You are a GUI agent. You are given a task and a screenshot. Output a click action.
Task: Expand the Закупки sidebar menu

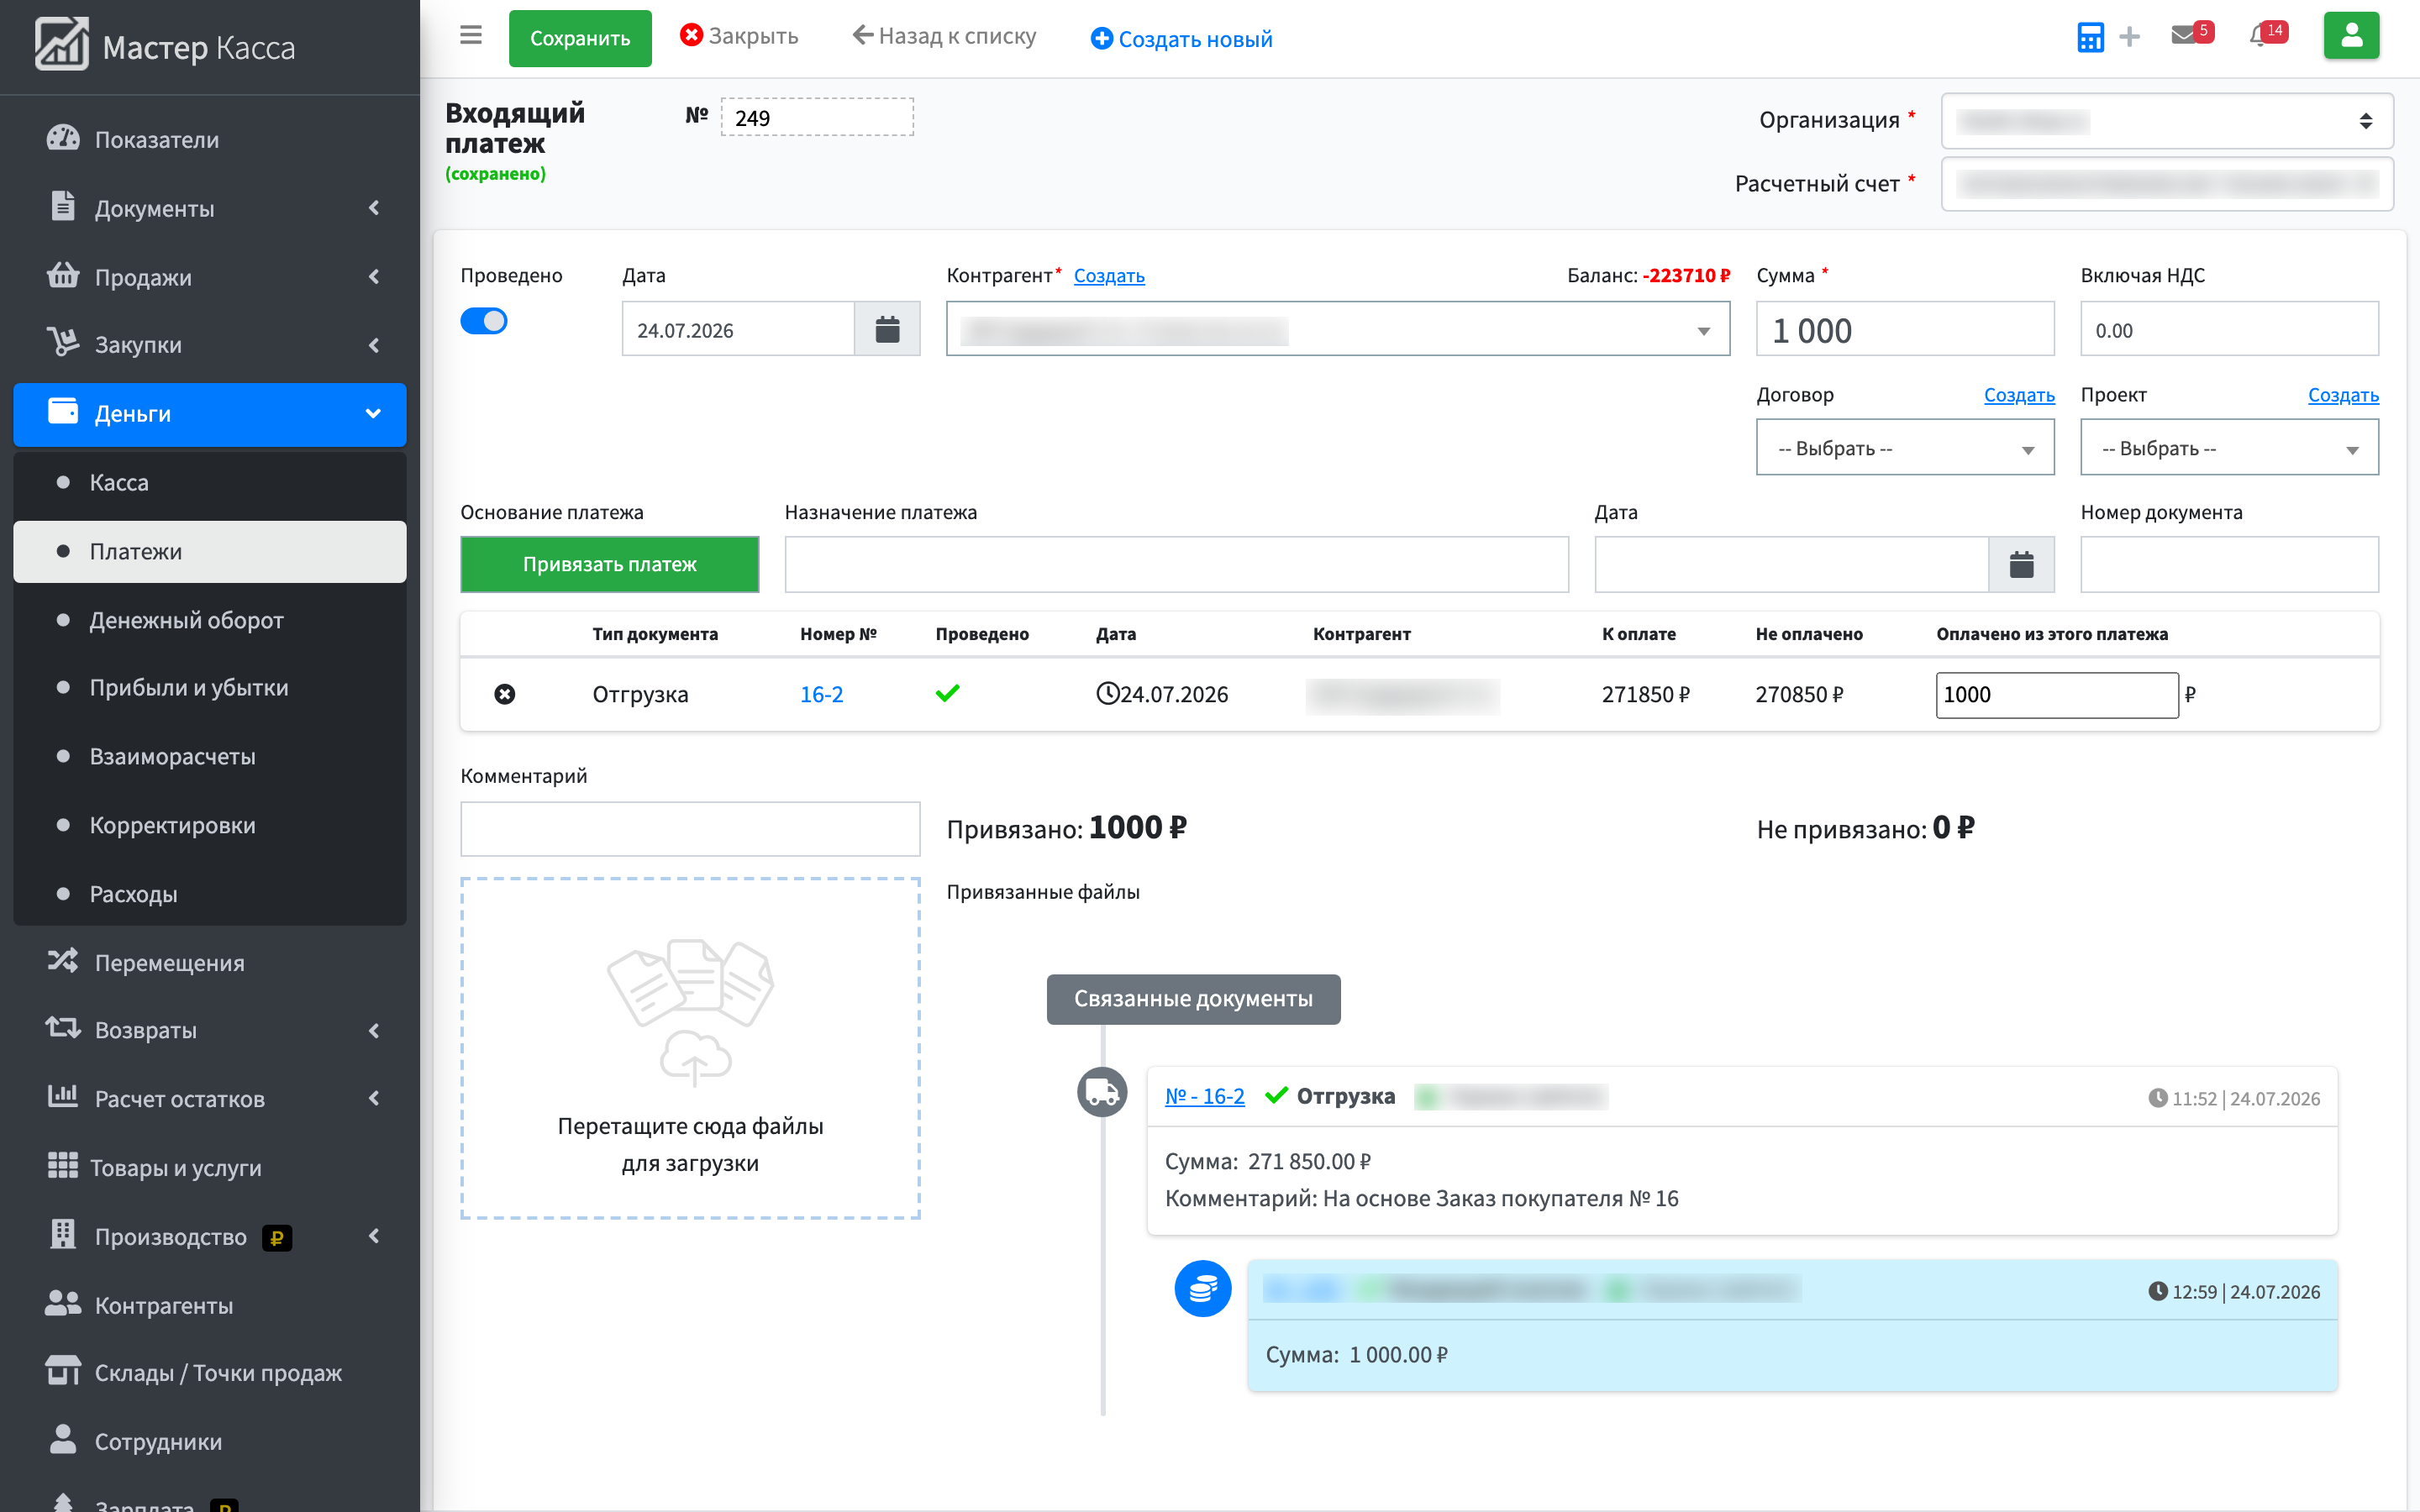click(x=210, y=345)
